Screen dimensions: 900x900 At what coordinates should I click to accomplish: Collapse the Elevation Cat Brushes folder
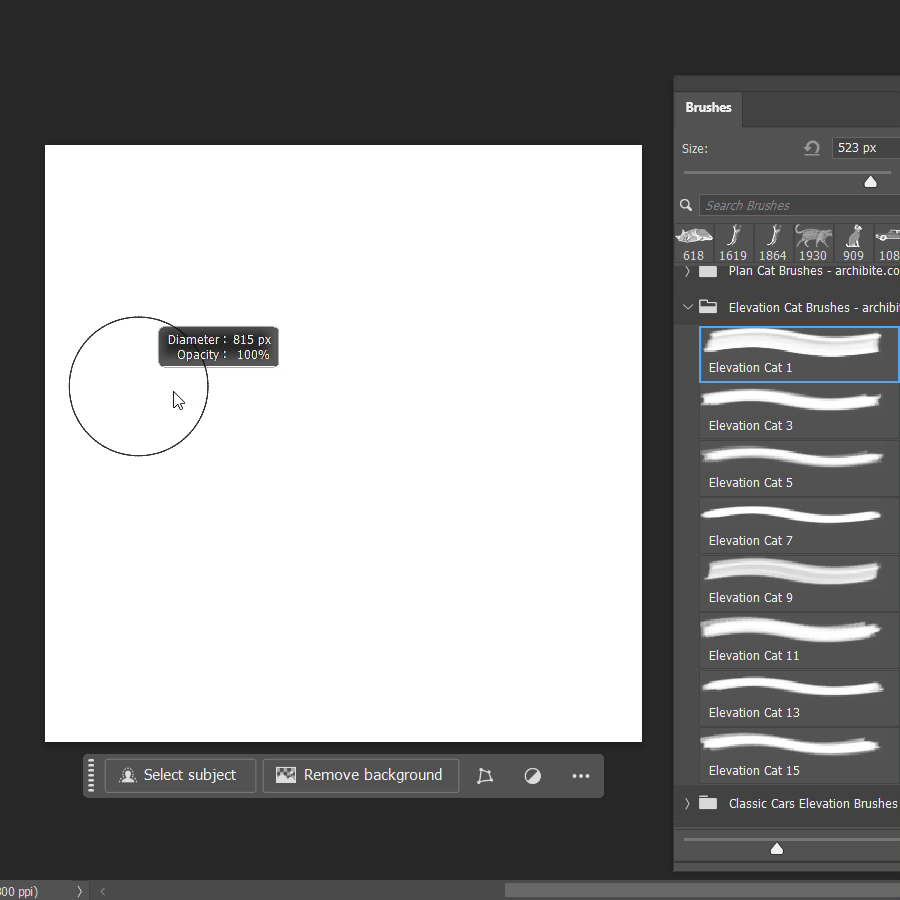(x=687, y=307)
